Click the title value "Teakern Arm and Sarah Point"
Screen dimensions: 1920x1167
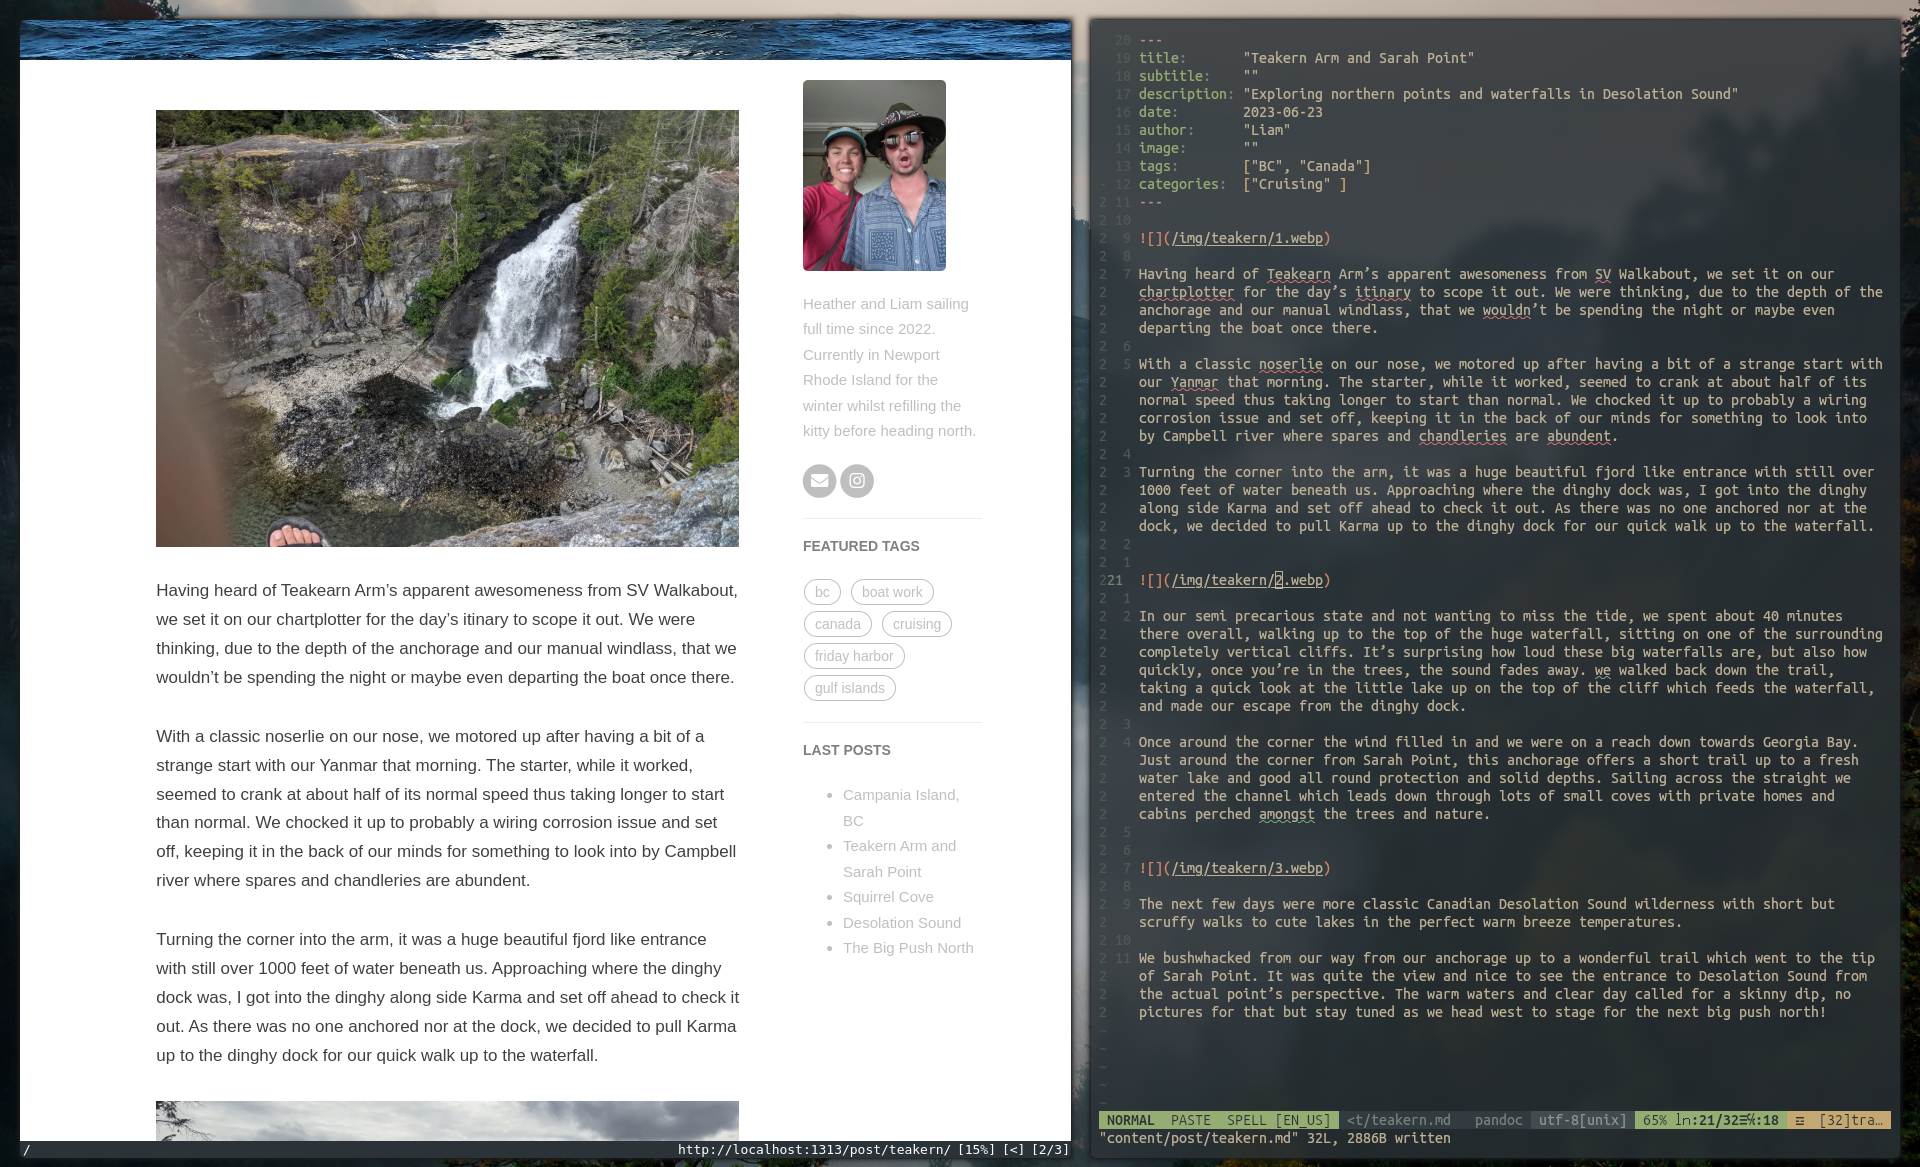(1358, 58)
